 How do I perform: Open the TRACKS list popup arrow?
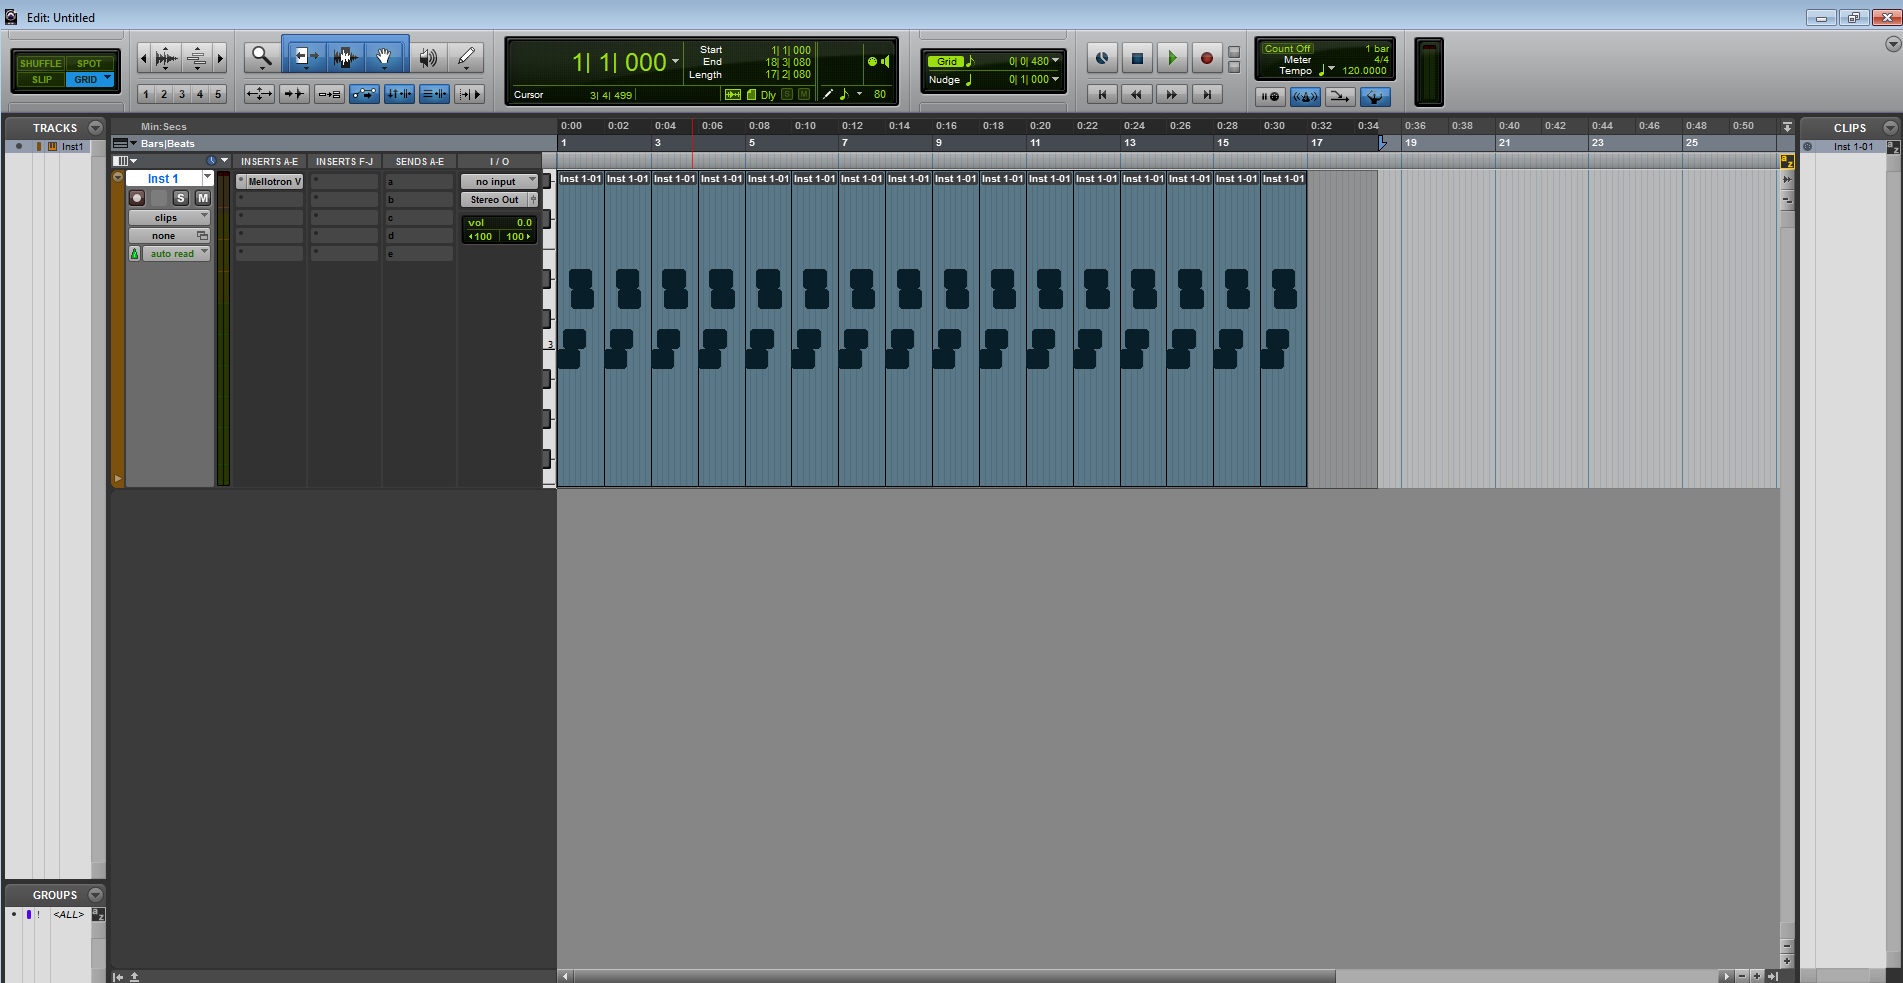(96, 127)
